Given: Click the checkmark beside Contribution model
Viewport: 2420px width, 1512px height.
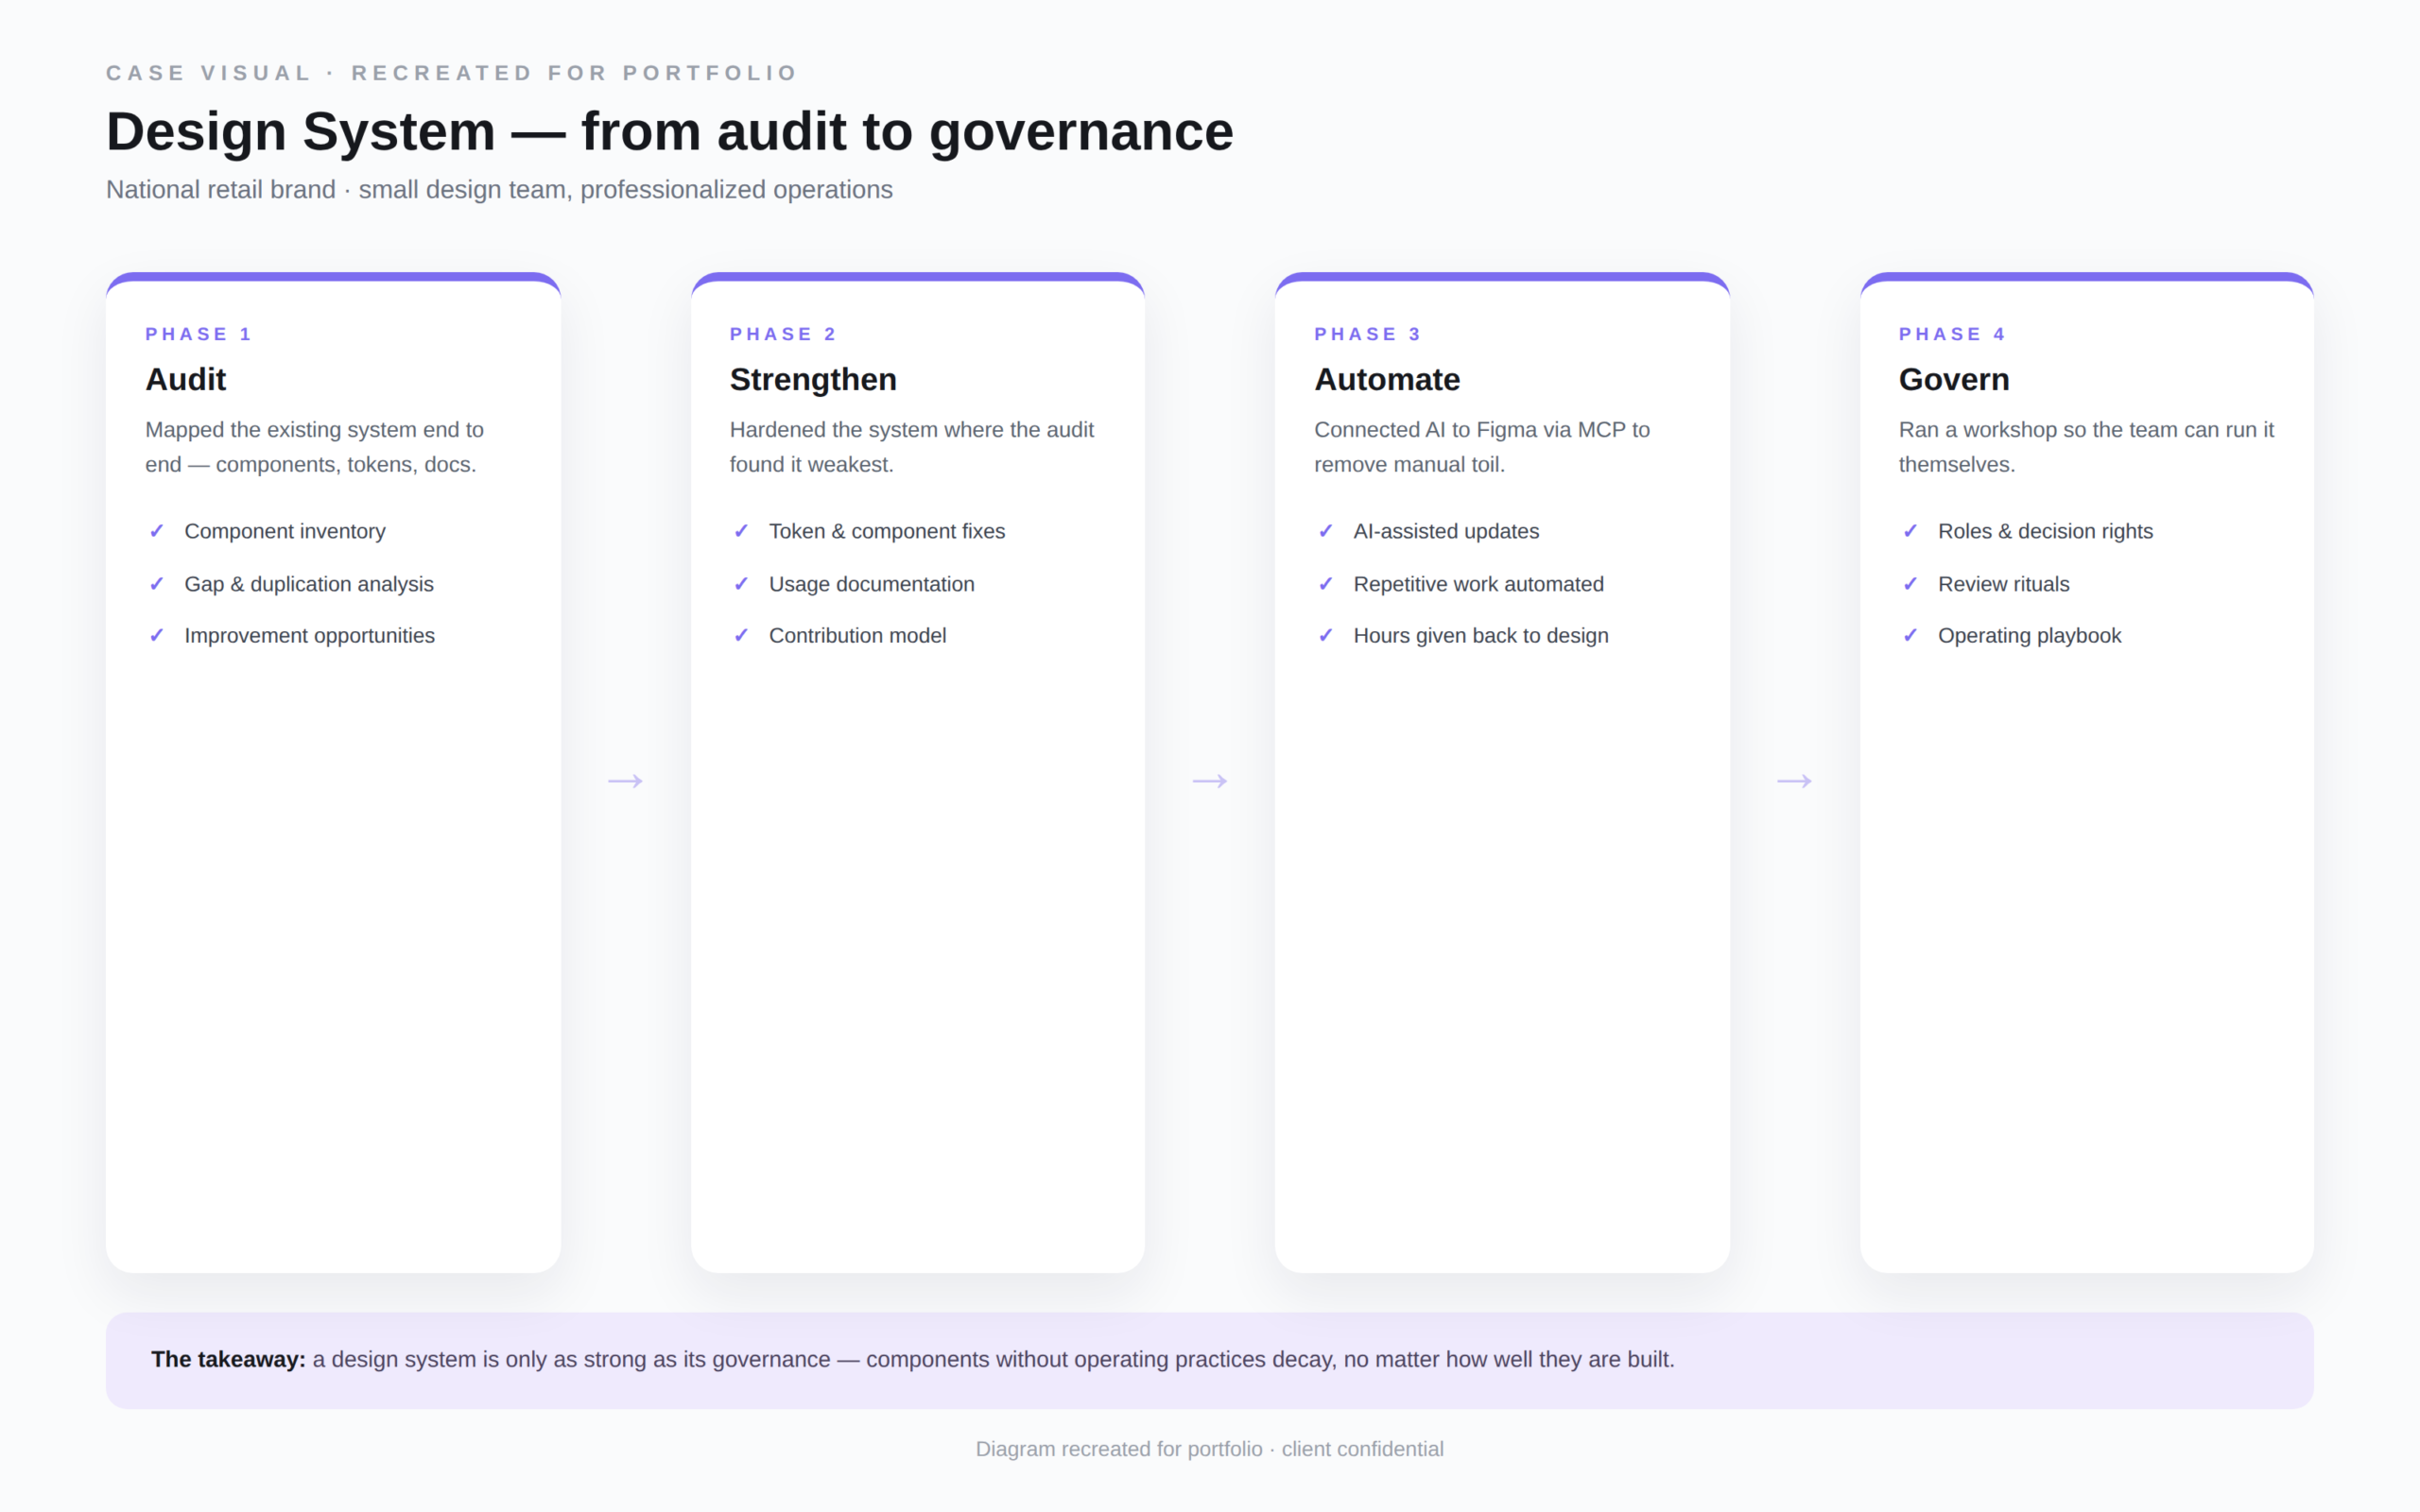Looking at the screenshot, I should 741,636.
